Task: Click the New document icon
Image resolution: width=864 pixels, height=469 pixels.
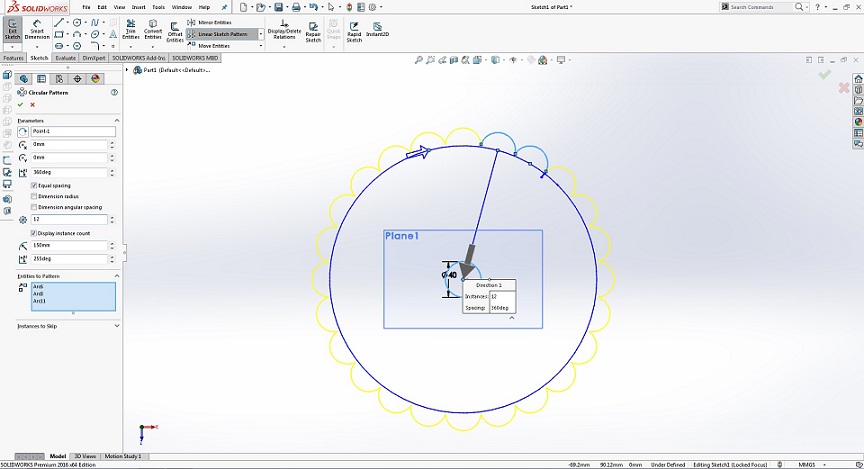Action: [243, 7]
